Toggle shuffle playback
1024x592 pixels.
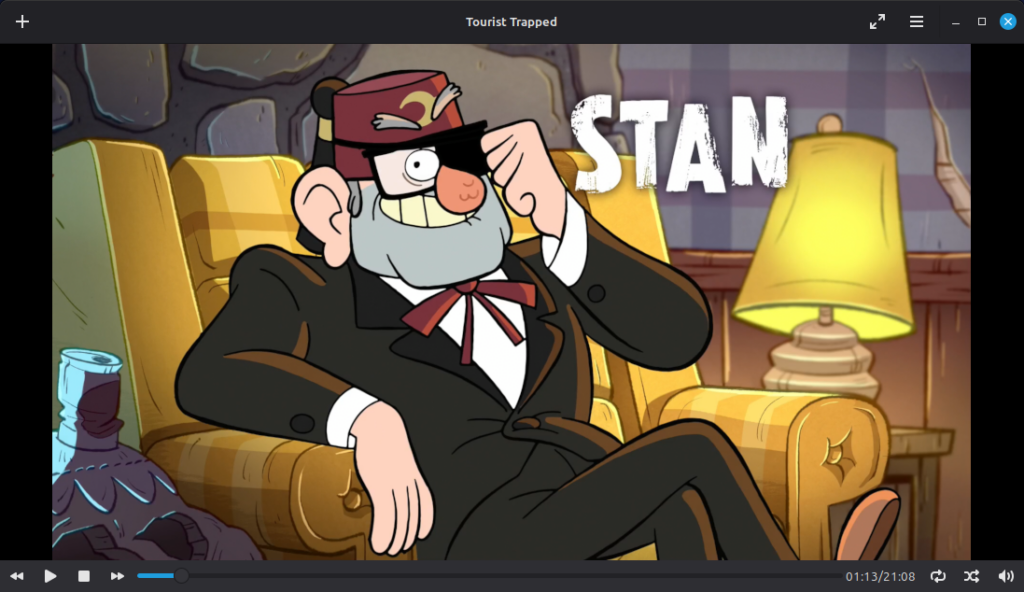point(971,576)
